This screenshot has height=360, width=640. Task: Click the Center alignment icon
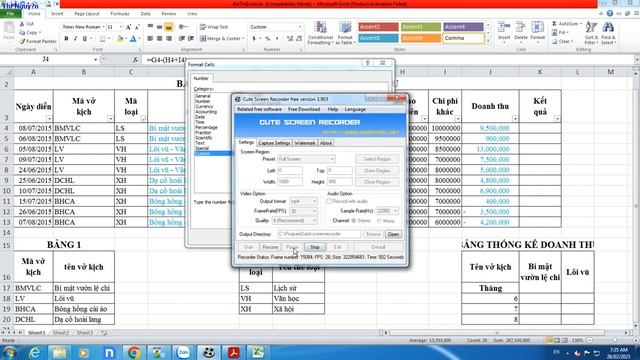[160, 38]
